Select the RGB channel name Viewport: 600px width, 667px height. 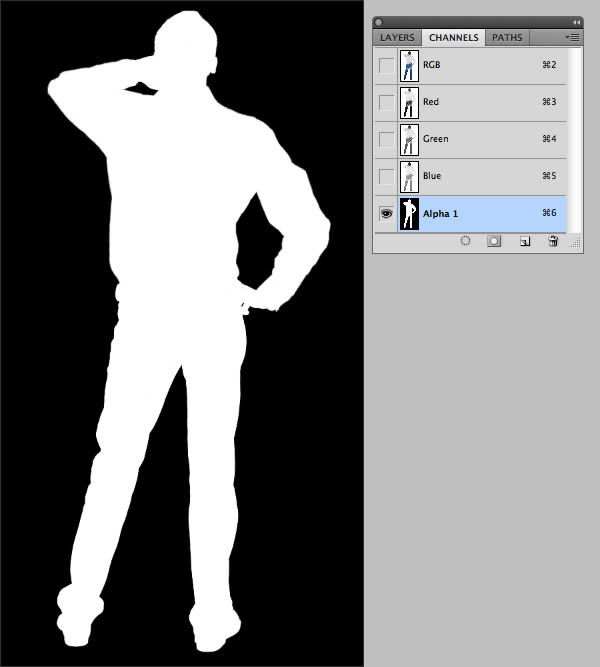click(431, 65)
